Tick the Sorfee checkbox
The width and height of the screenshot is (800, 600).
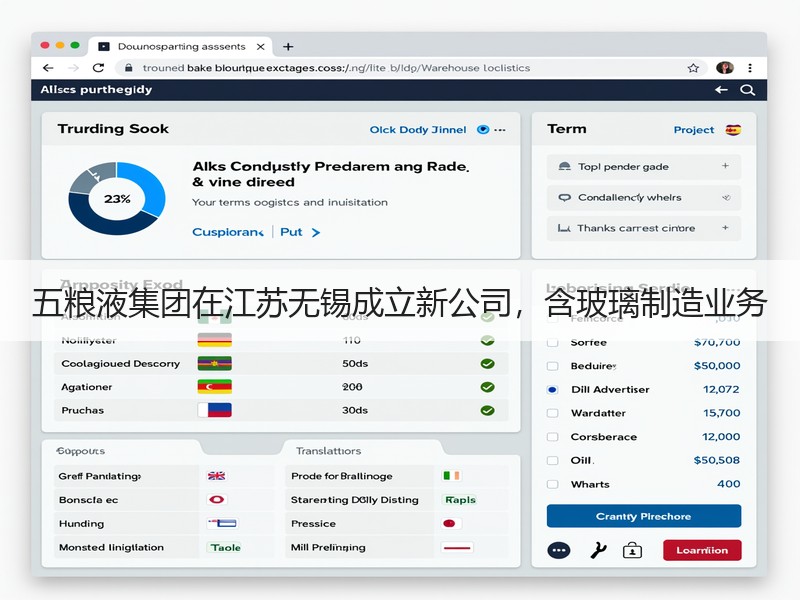tap(552, 342)
